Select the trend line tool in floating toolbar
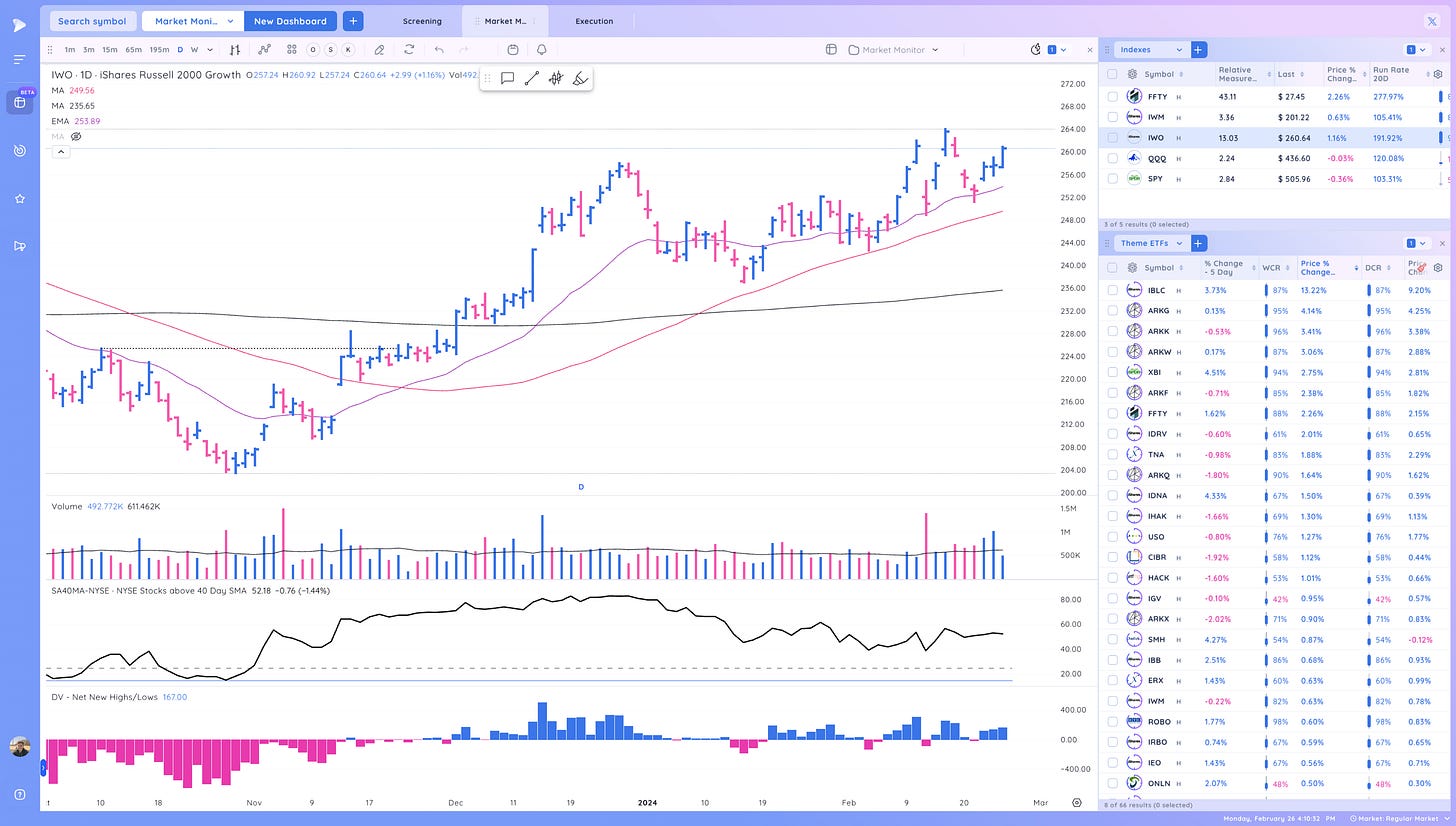Image resolution: width=1456 pixels, height=826 pixels. 532,78
